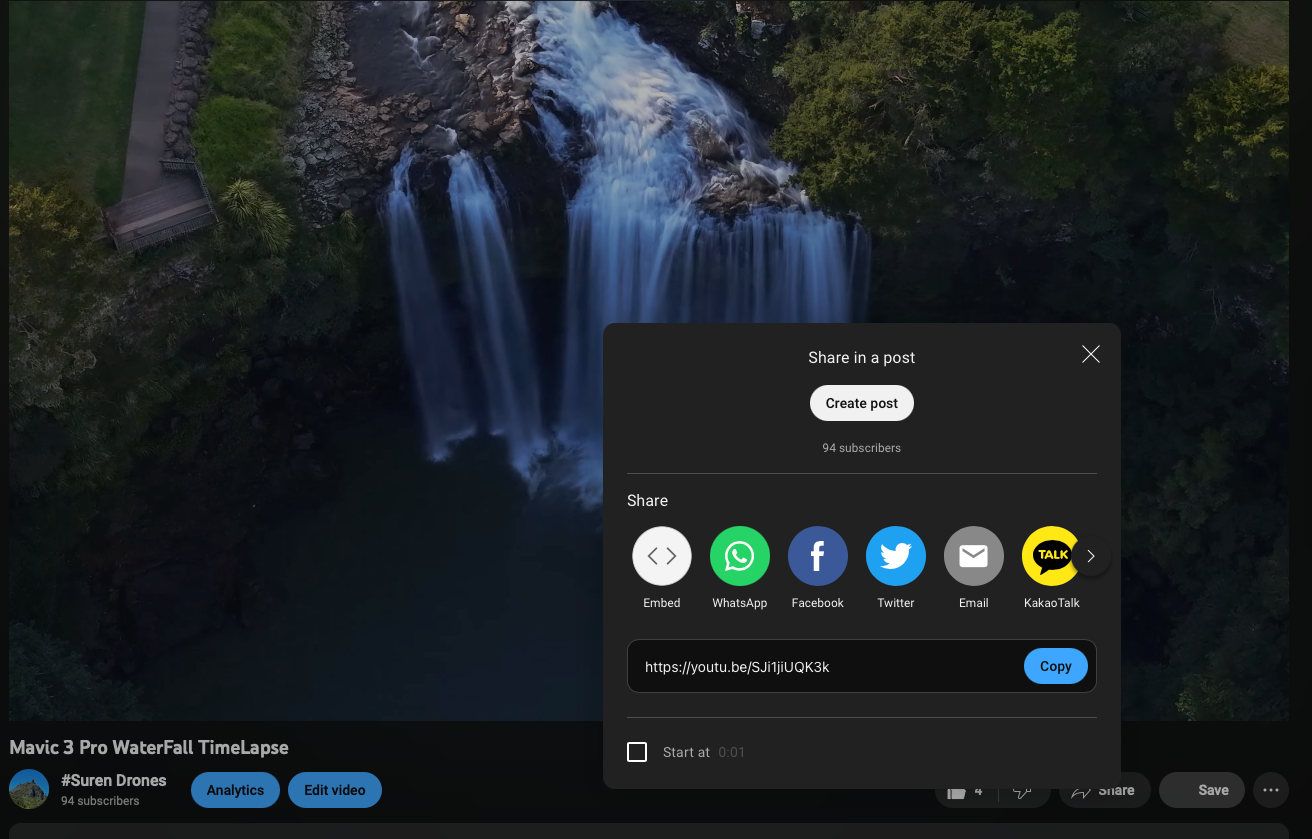Enable the Start at checkbox
1312x839 pixels.
[637, 752]
